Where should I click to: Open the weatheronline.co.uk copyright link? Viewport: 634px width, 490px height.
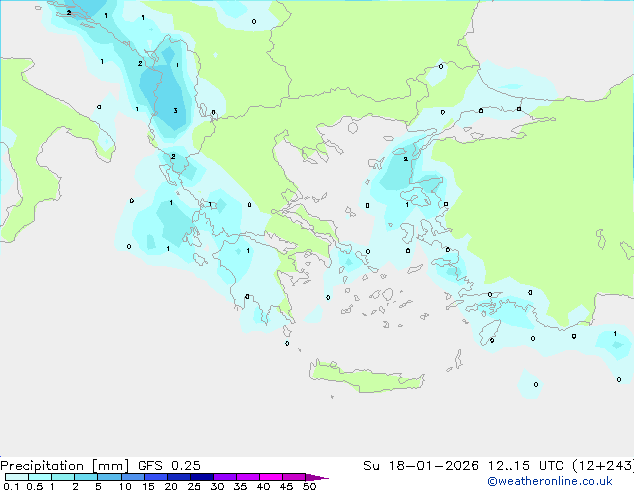pos(550,481)
